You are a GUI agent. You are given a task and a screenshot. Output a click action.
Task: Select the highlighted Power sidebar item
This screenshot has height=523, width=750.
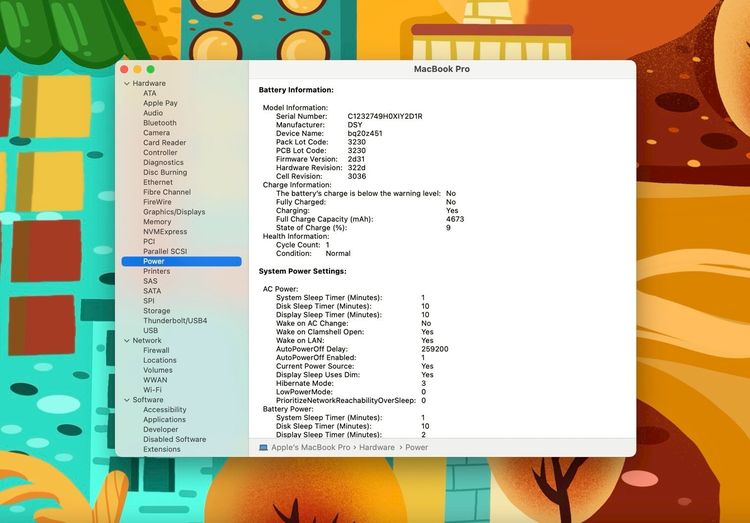coord(154,262)
